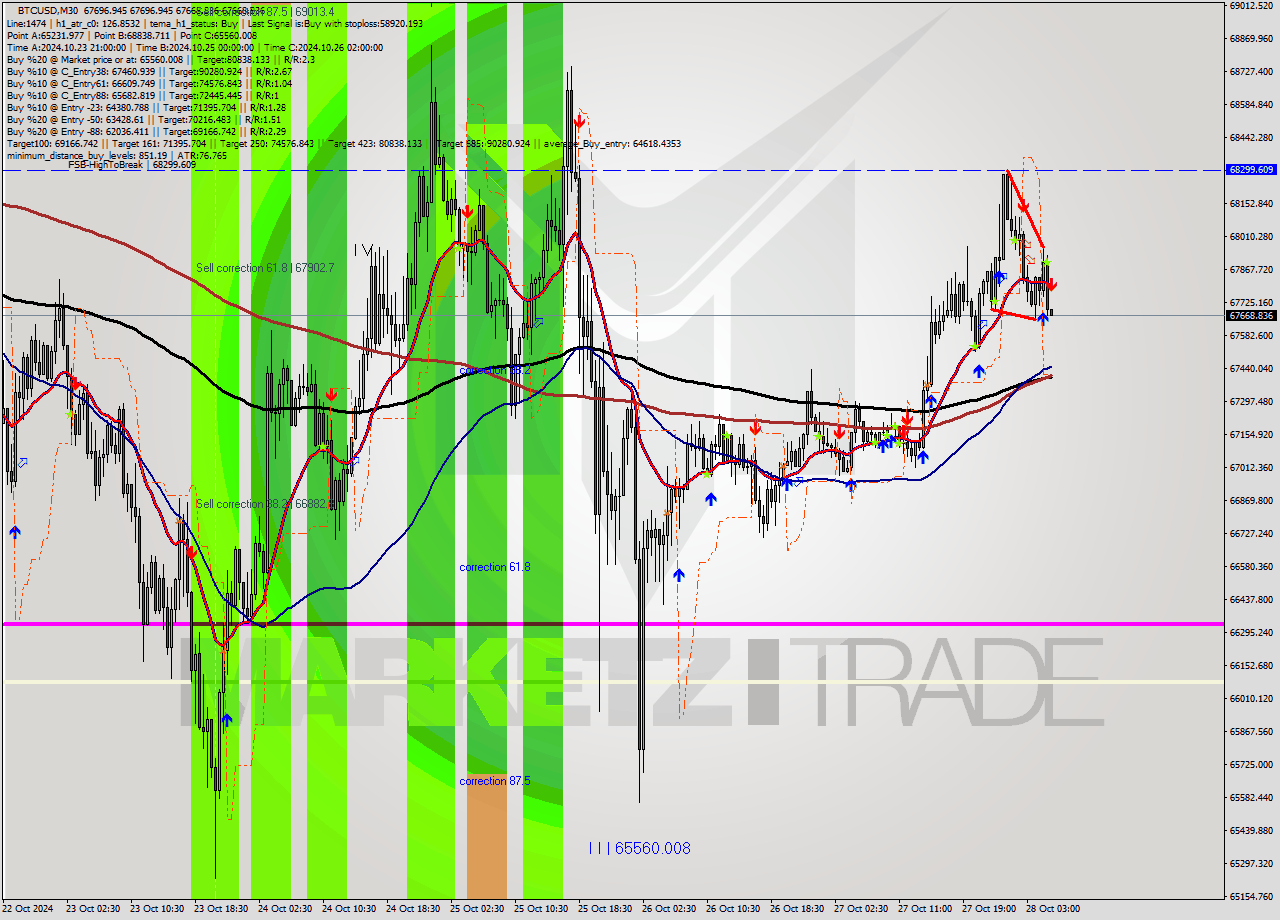Click 67582.600 on the price axis
Screen dimensions: 1280x920
pos(1251,335)
